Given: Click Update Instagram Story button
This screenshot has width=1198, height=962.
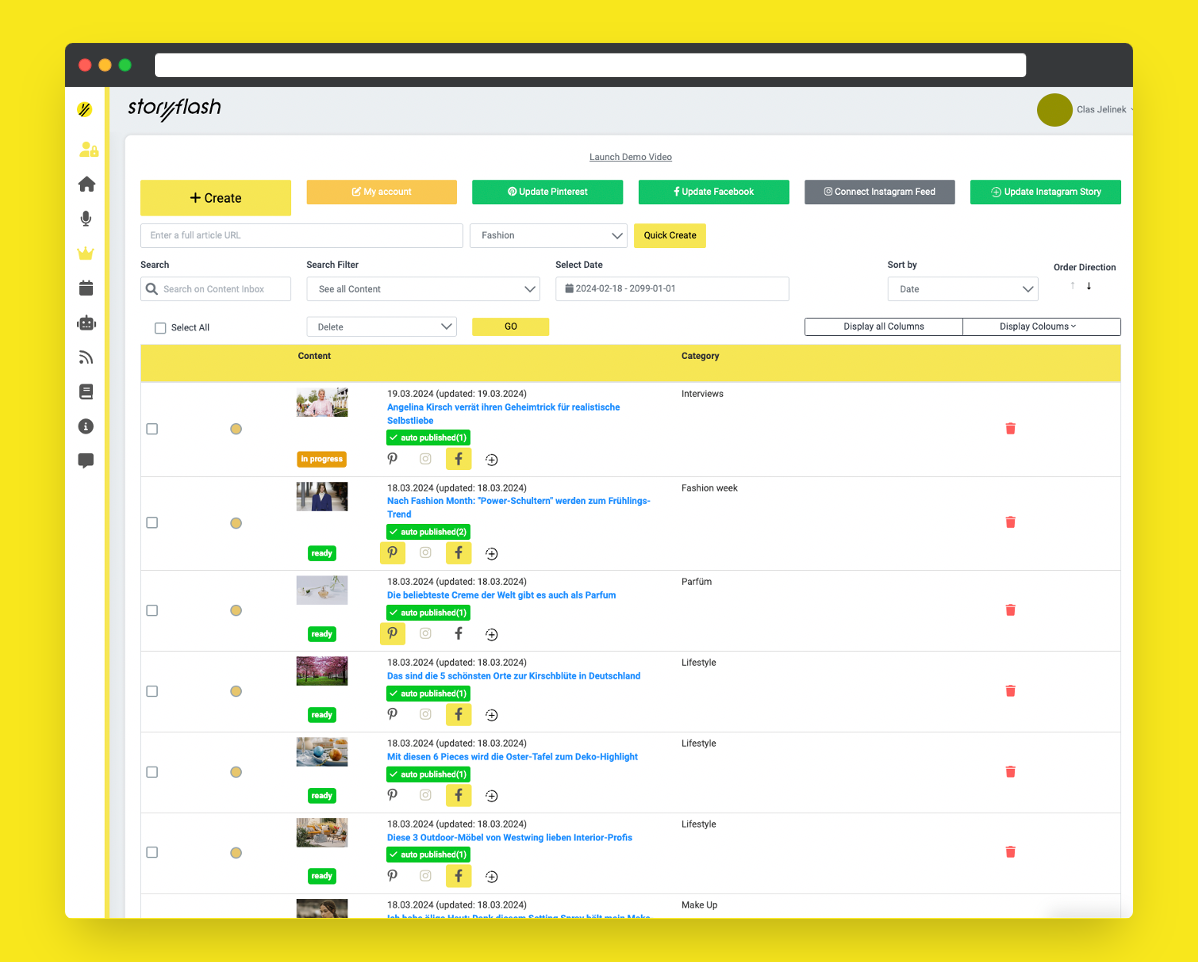Looking at the screenshot, I should tap(1045, 192).
